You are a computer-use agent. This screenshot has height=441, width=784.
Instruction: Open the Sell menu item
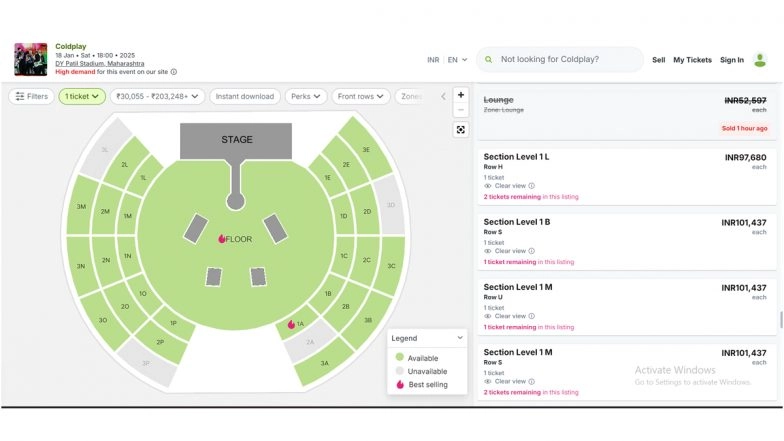(x=658, y=60)
